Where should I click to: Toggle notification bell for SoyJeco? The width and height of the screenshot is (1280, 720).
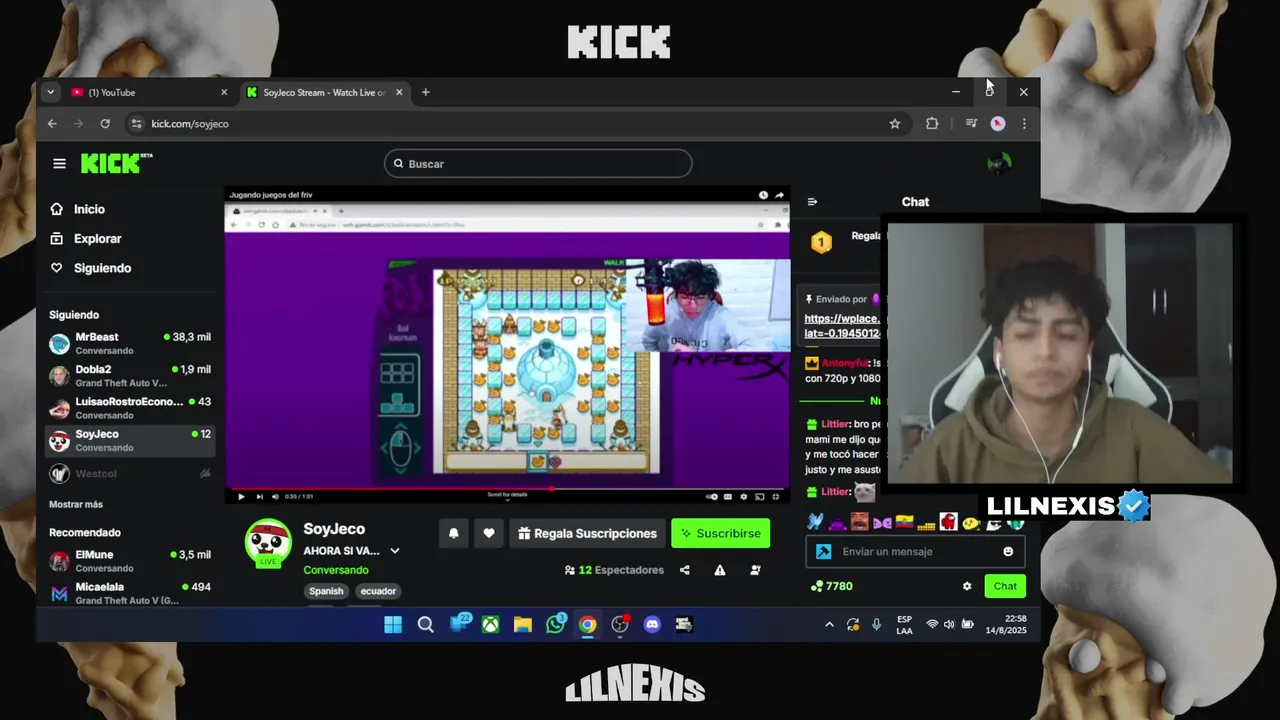click(x=453, y=533)
